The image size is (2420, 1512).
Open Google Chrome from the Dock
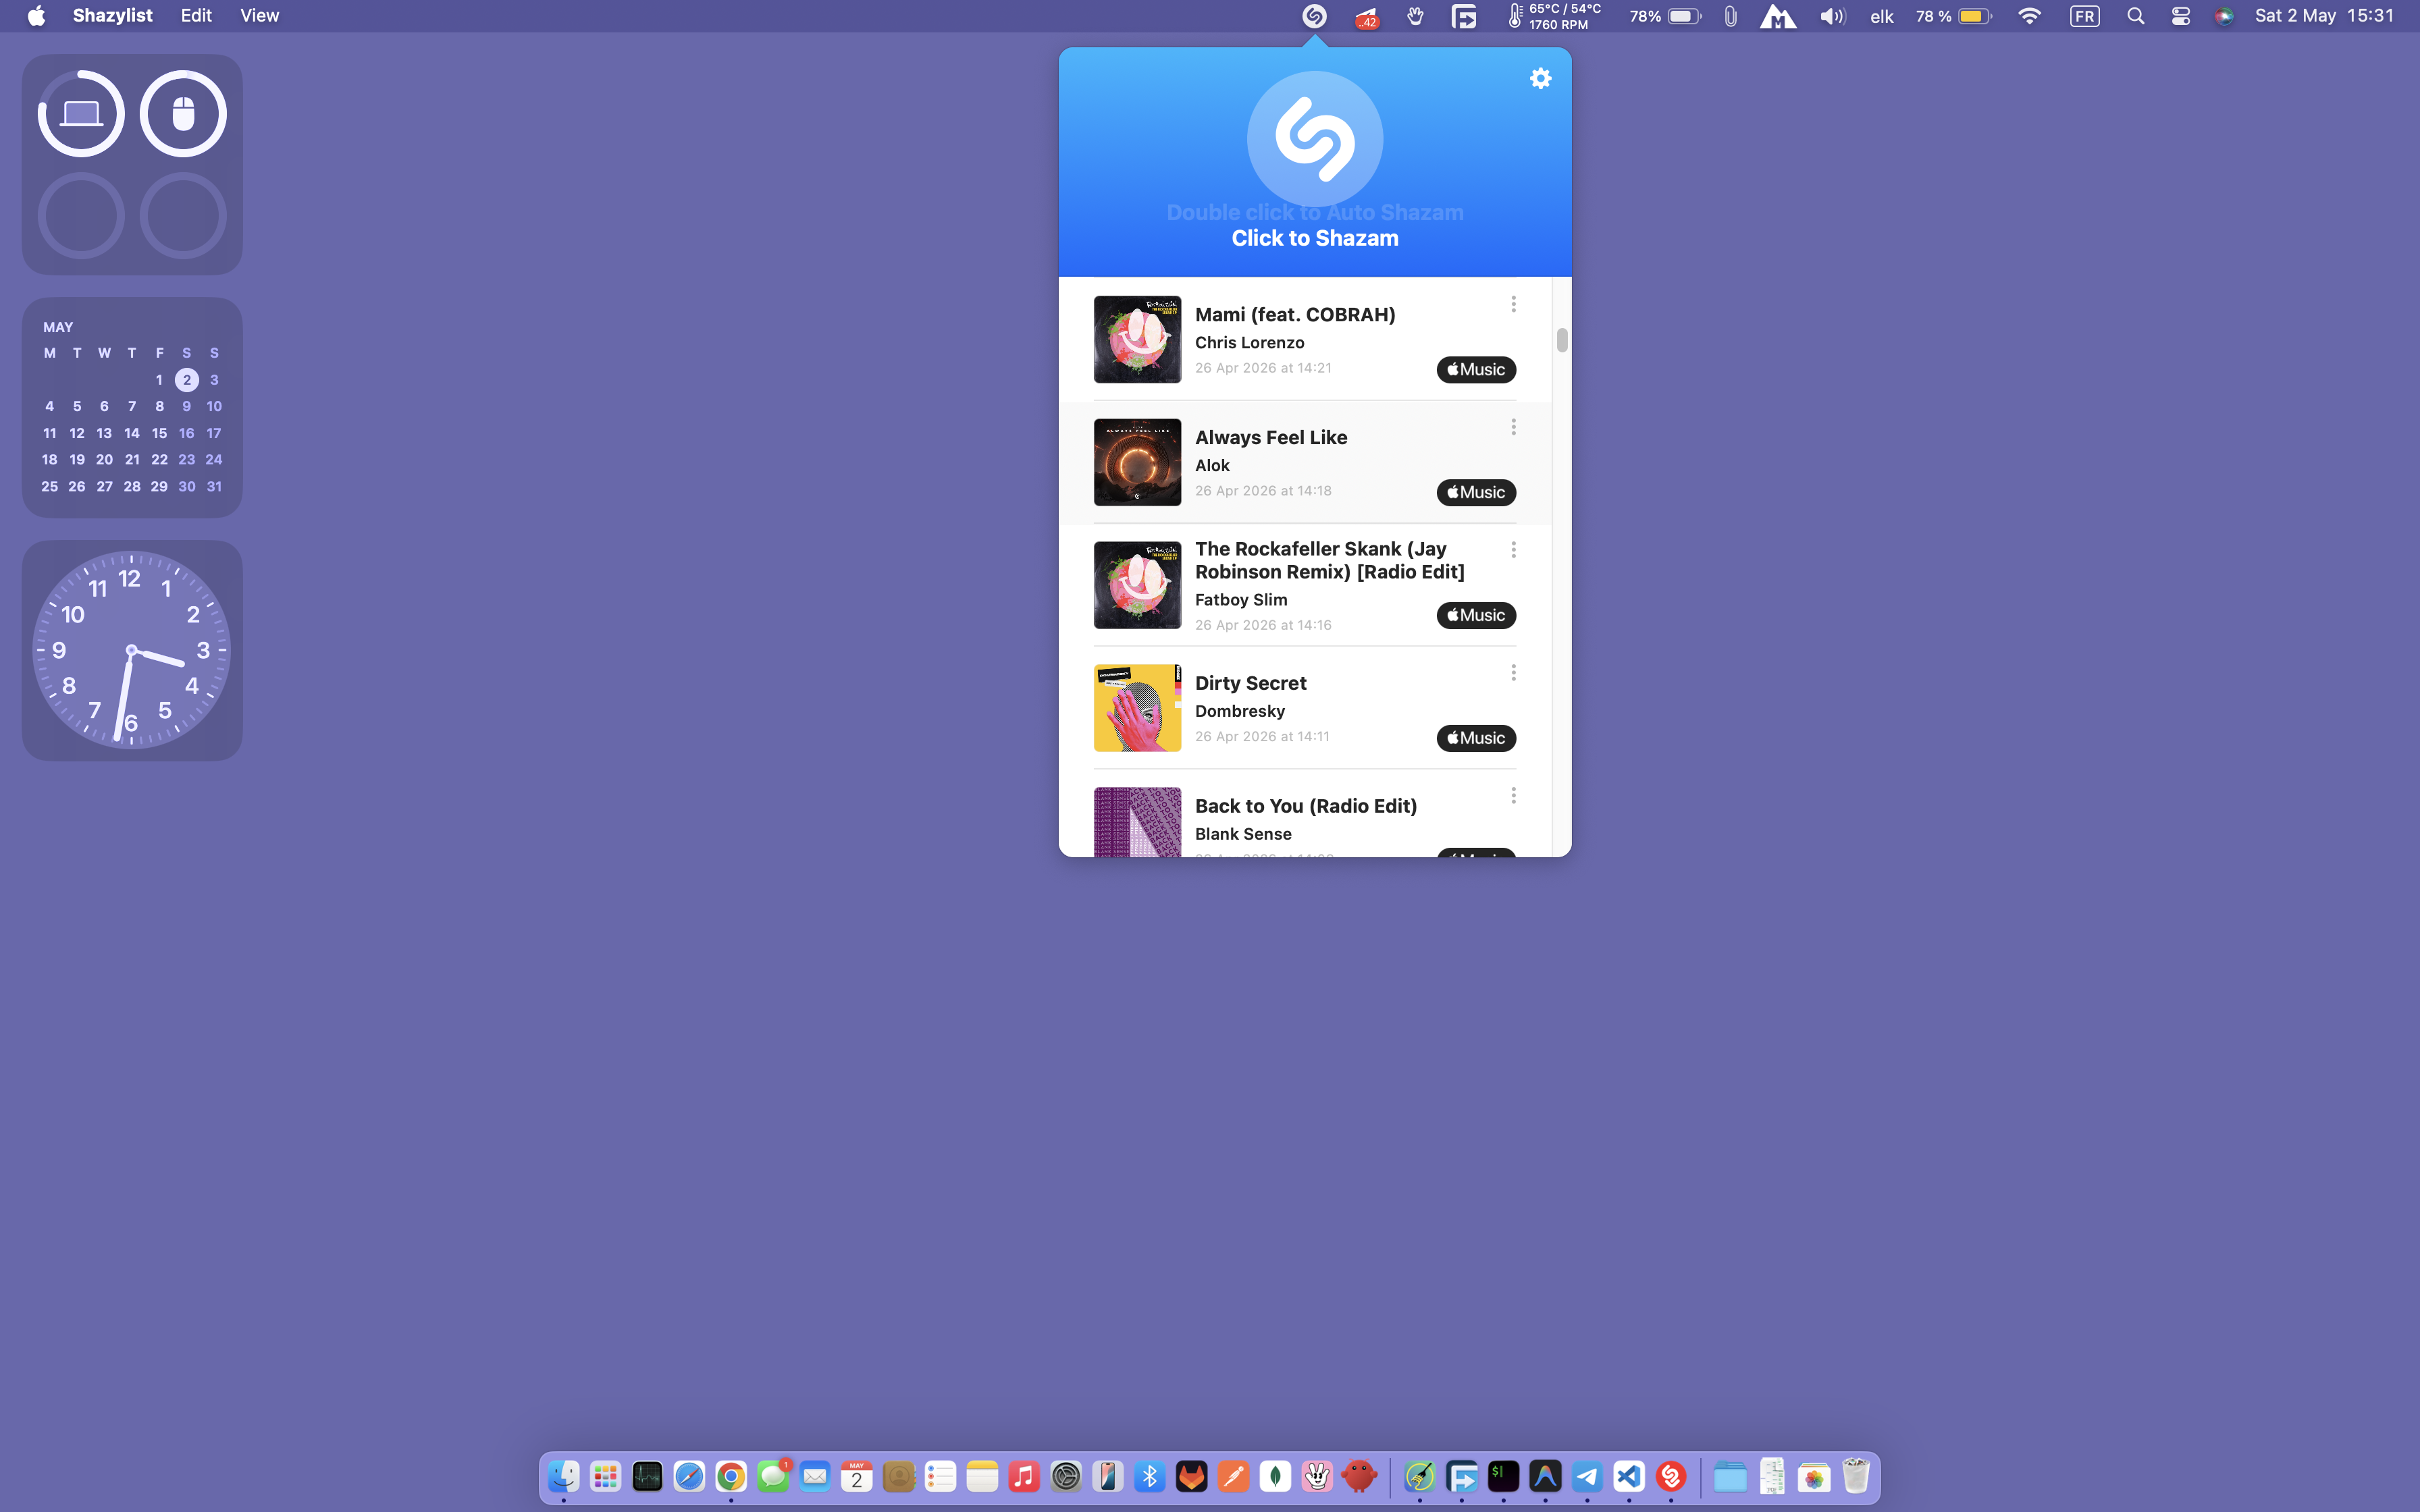[x=731, y=1476]
